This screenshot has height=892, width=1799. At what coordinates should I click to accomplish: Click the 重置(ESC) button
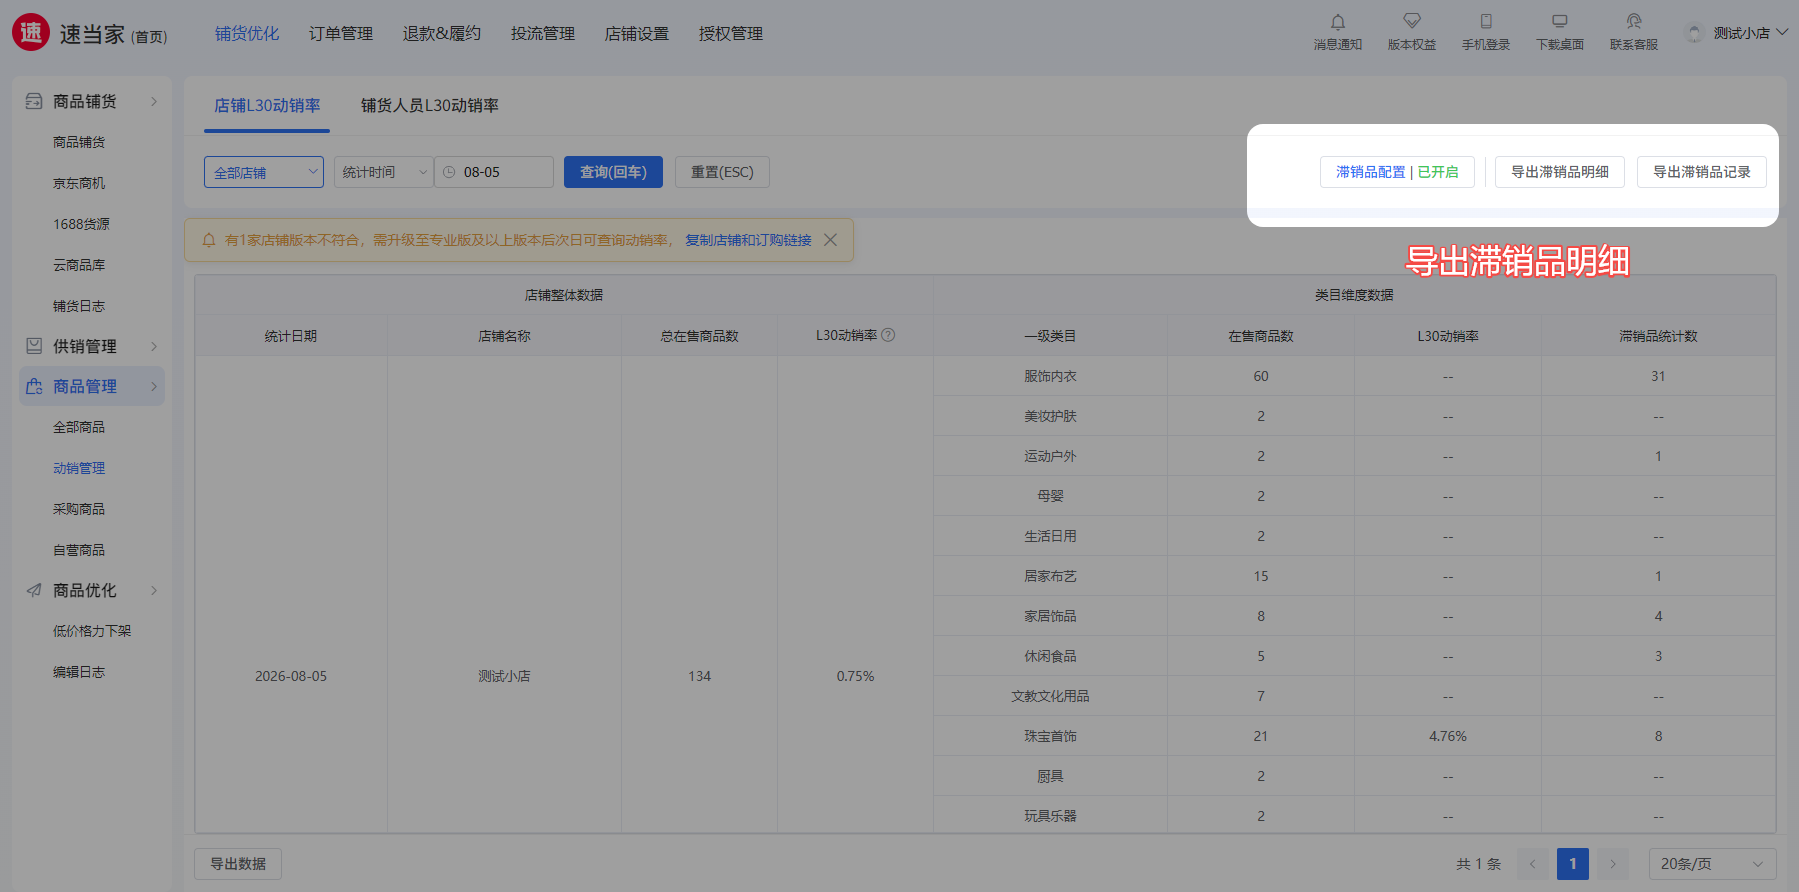click(x=722, y=172)
